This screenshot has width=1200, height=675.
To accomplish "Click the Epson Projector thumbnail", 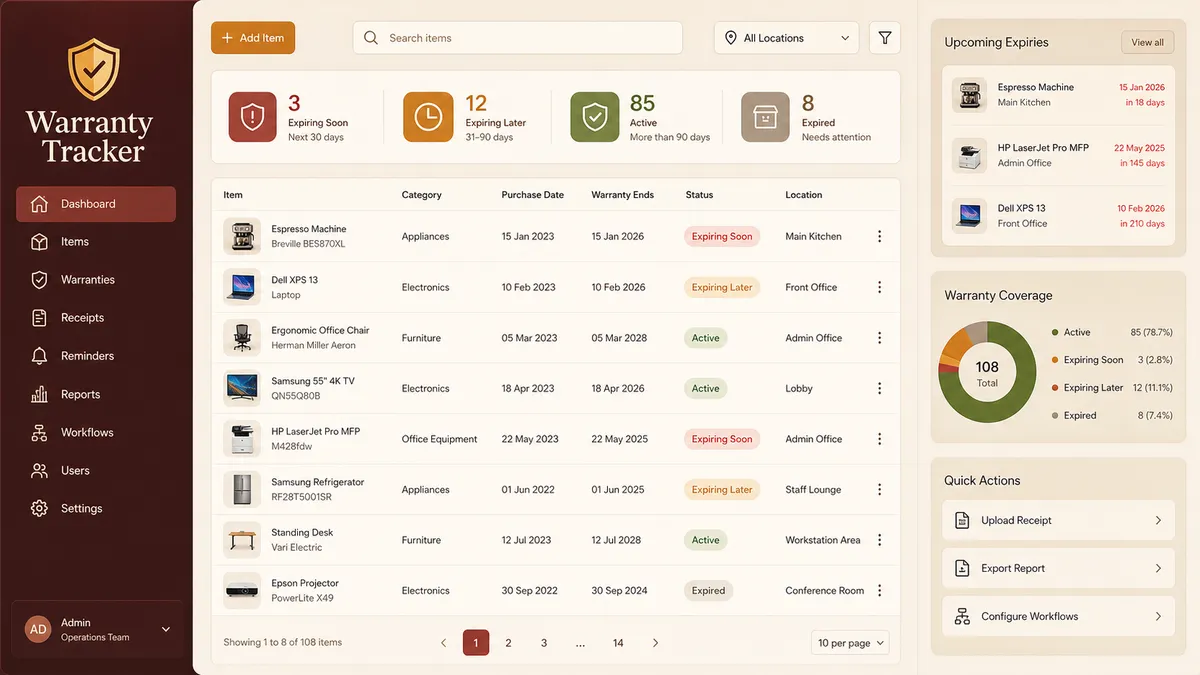I will tap(241, 591).
